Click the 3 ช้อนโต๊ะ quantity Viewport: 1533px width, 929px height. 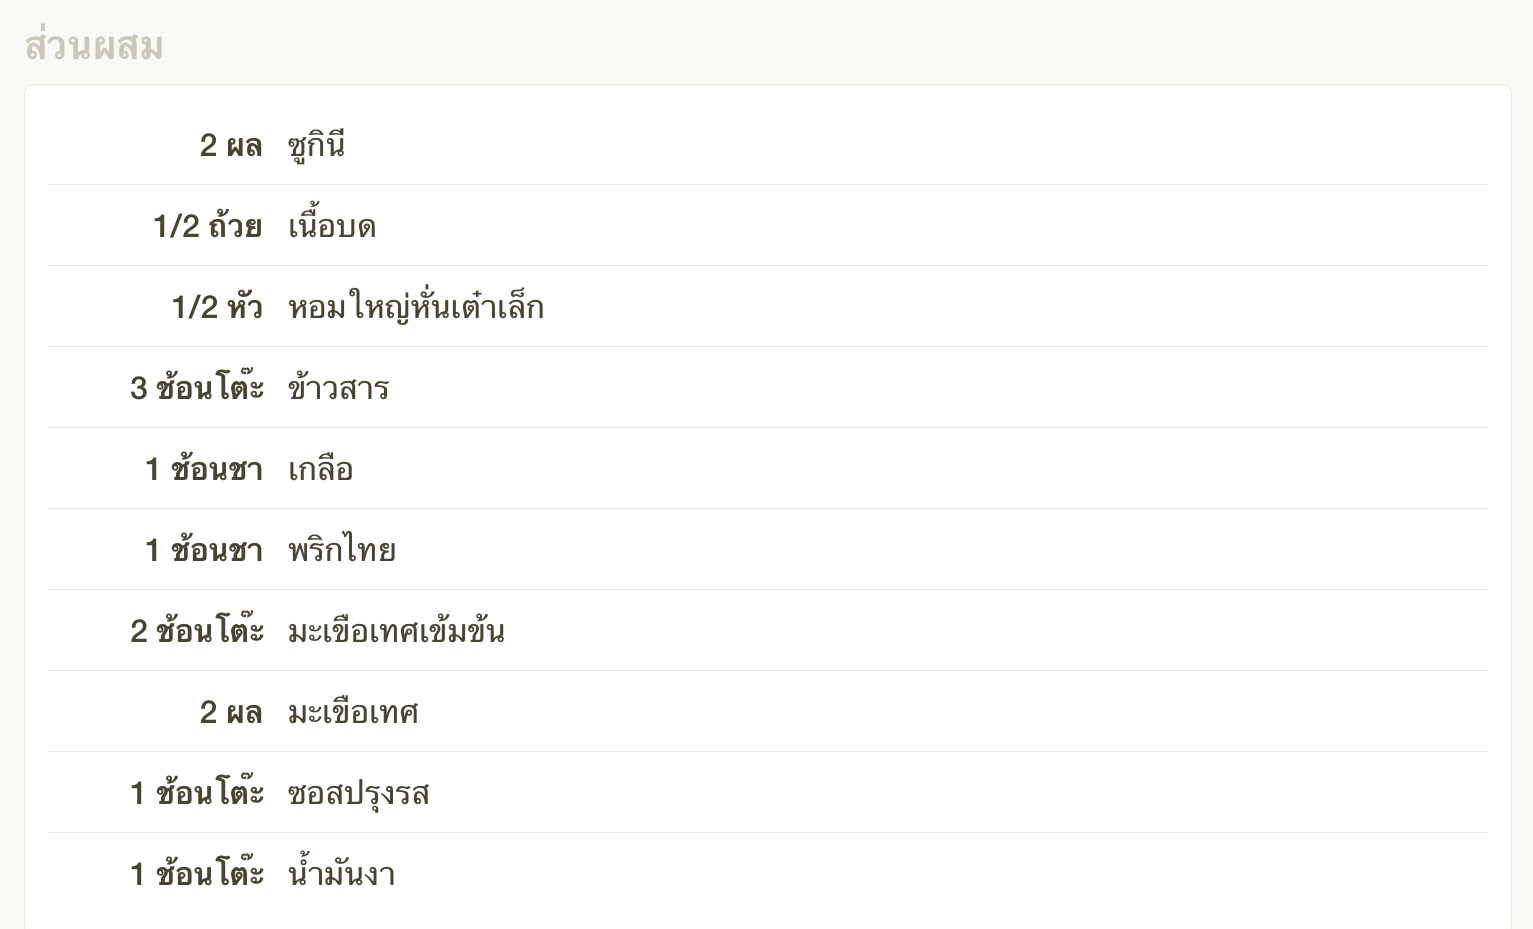pos(196,389)
